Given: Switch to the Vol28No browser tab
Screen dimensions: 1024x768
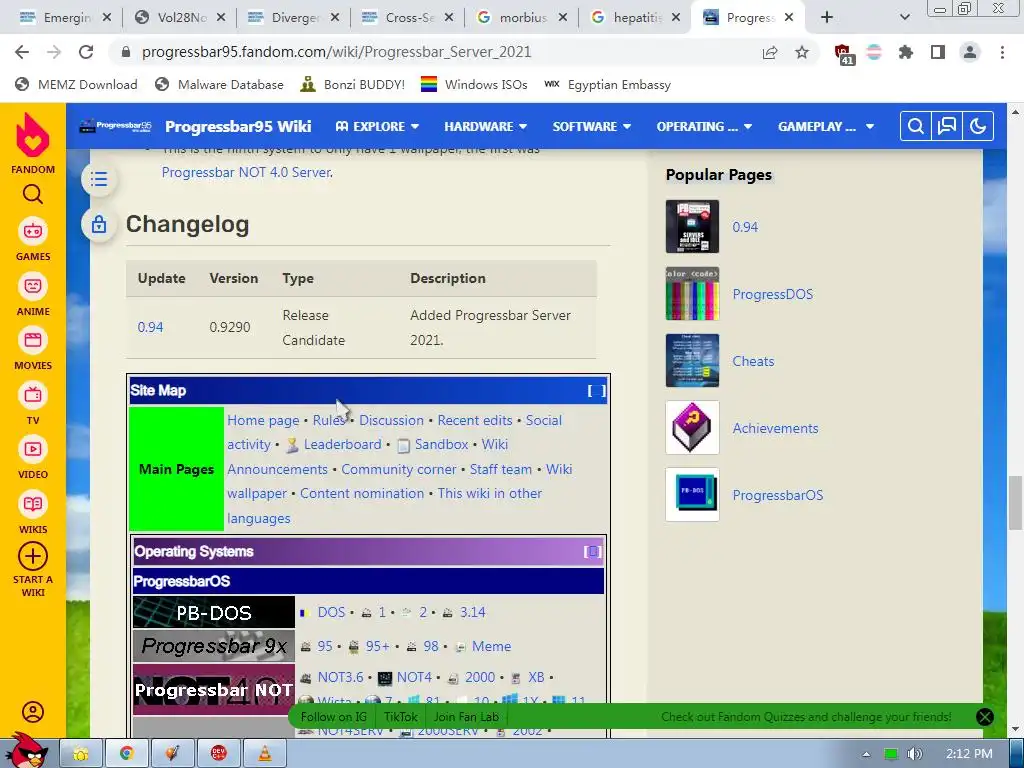Looking at the screenshot, I should (x=180, y=18).
